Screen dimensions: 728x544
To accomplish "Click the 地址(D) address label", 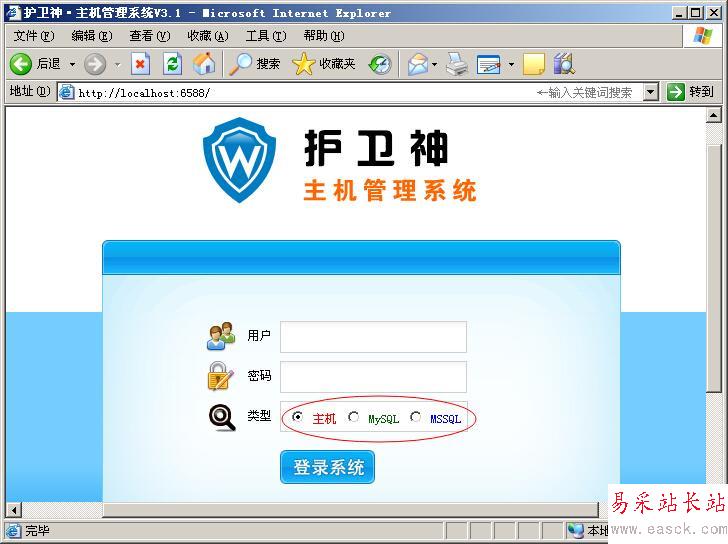I will click(30, 91).
